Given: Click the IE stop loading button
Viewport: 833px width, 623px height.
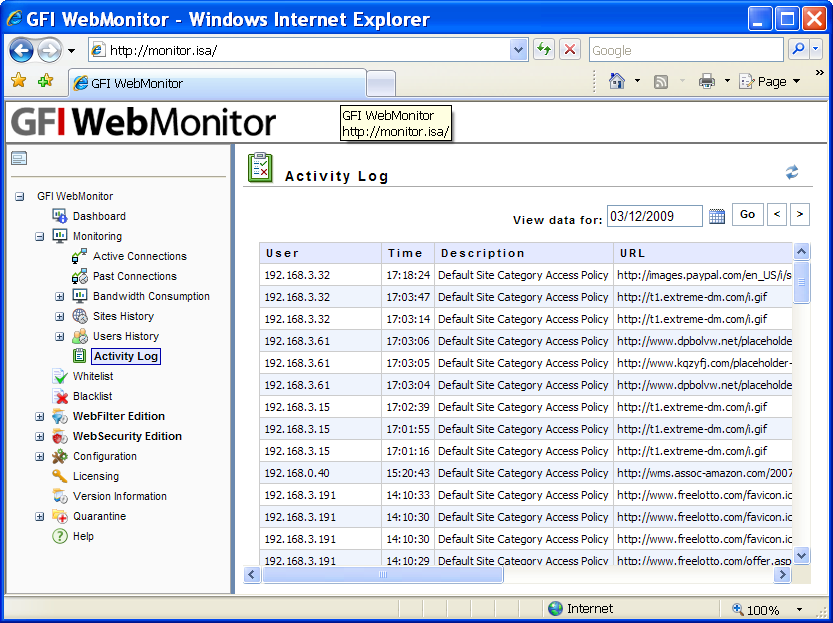Looking at the screenshot, I should 569,50.
